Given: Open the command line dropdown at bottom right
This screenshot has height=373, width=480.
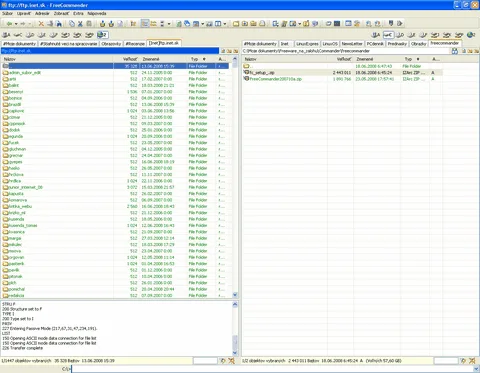Looking at the screenshot, I should (476, 369).
